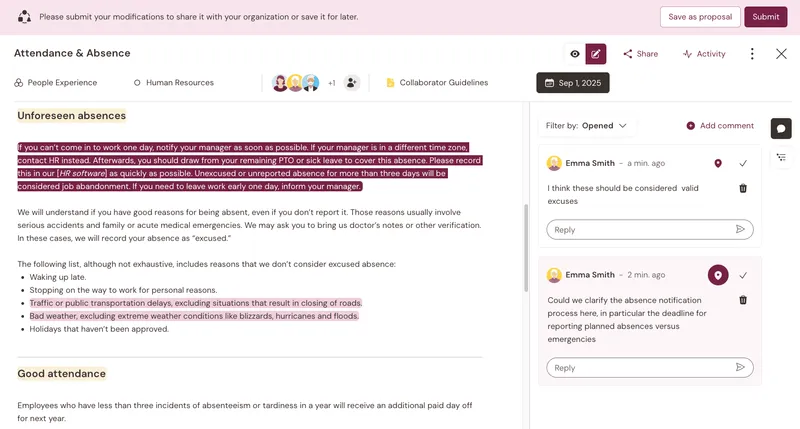Open the Share option
Screen dimensions: 800x429
640,54
